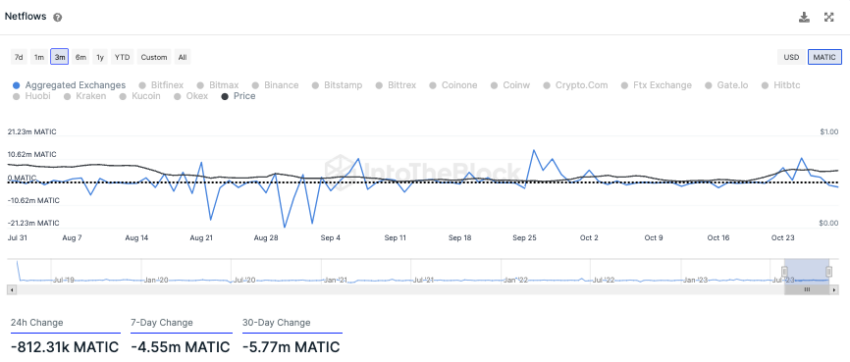850x362 pixels.
Task: Click the 30-Day Change label
Action: (x=276, y=322)
